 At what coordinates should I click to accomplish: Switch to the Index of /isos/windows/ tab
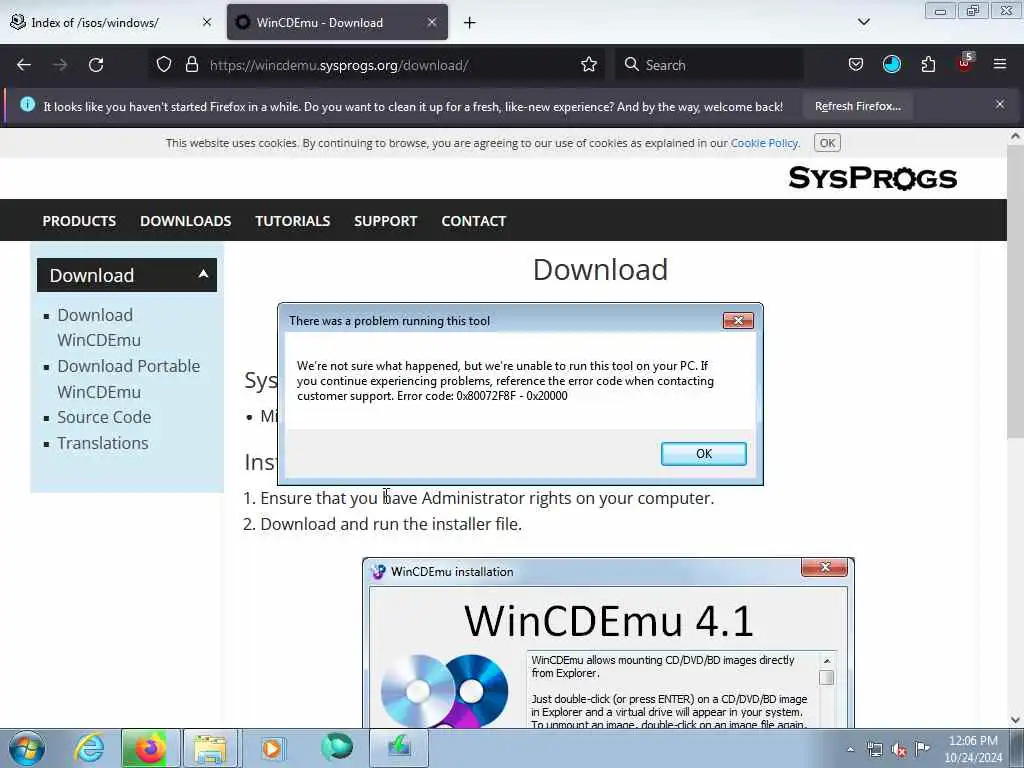tap(111, 22)
